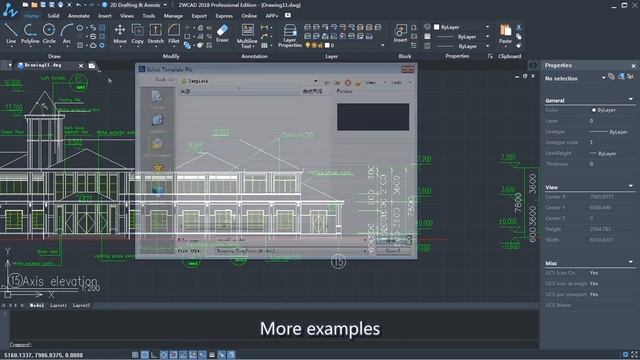The width and height of the screenshot is (640, 360).
Task: Open the linetype ByLayer dropdown in ribbon
Action: (487, 37)
